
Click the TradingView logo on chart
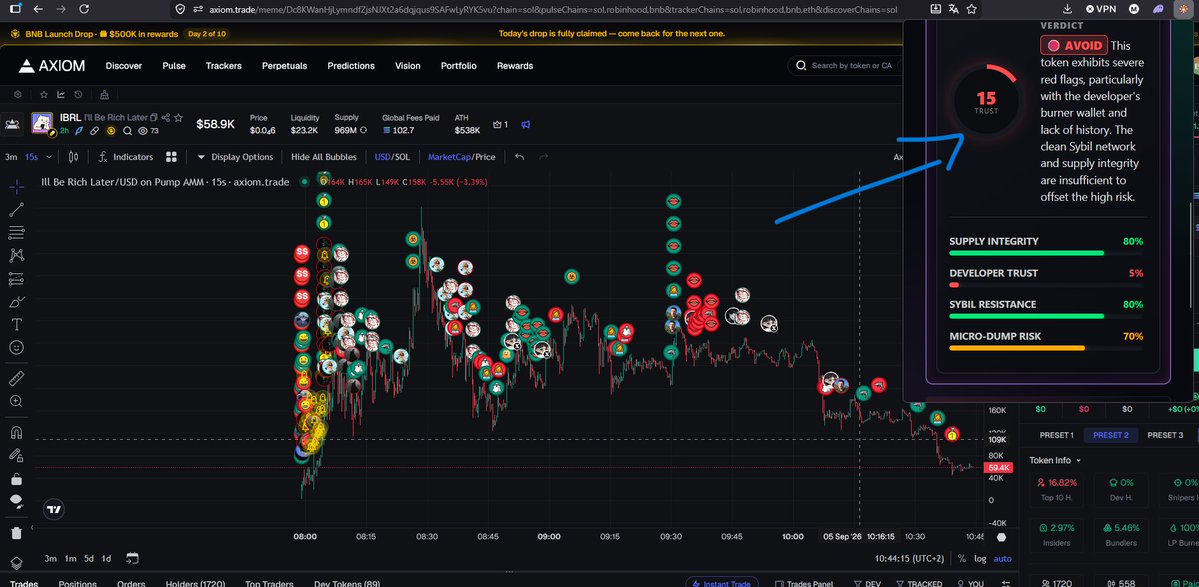click(x=54, y=509)
